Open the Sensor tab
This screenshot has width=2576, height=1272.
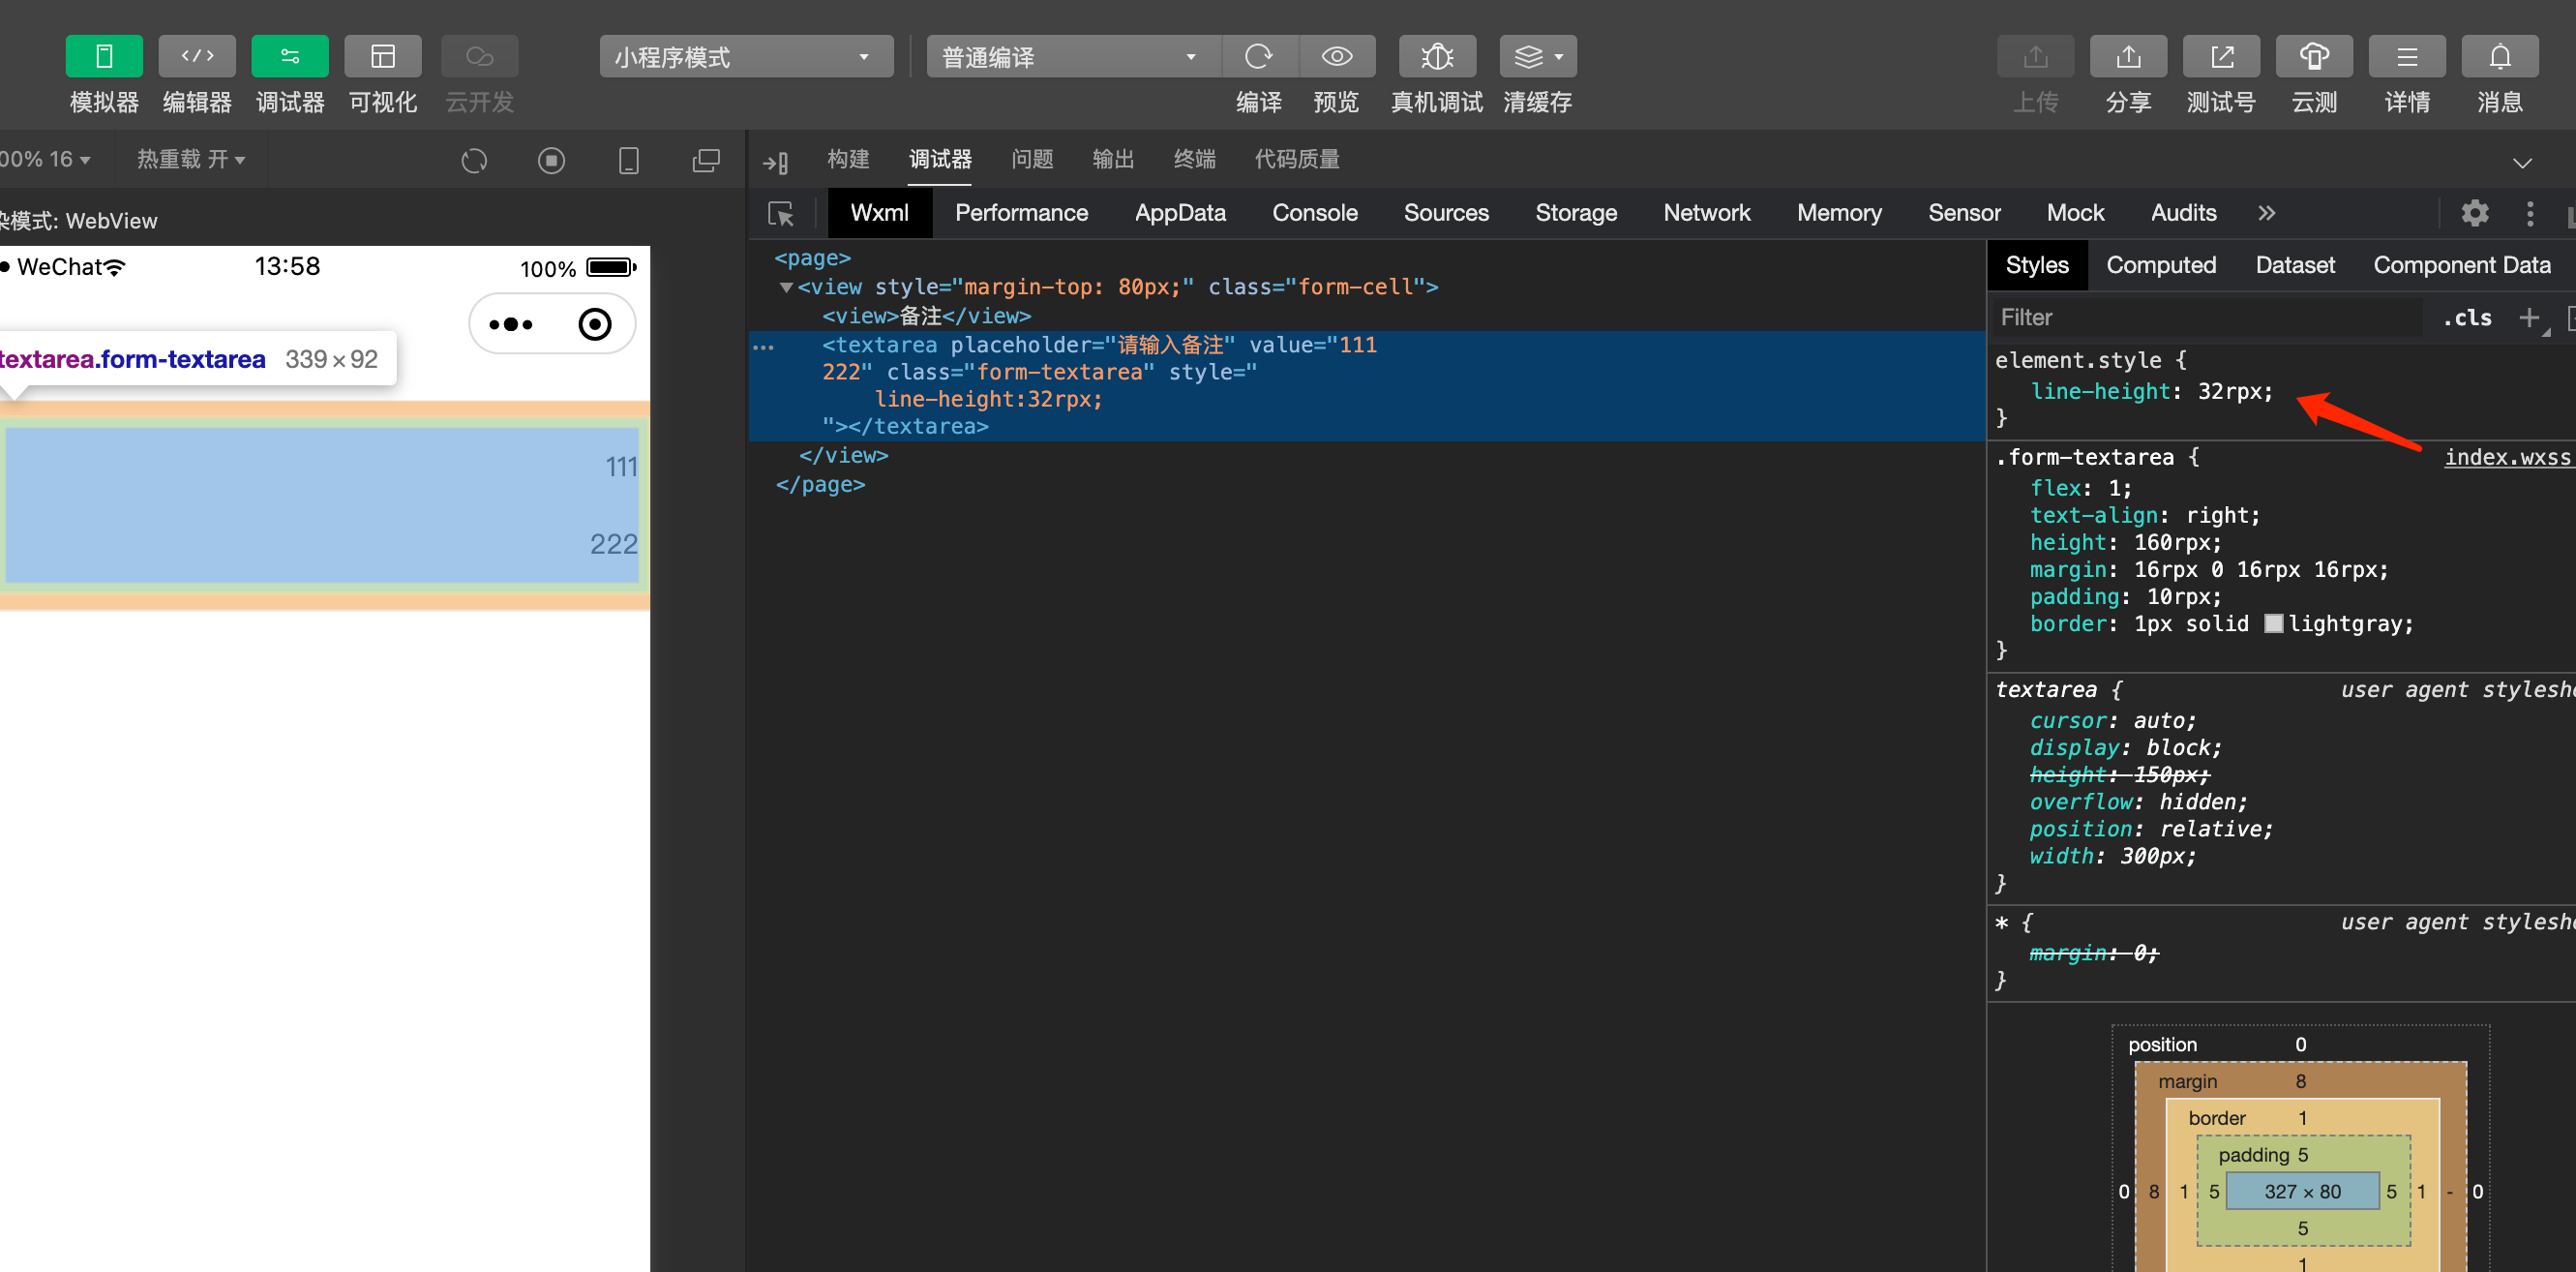1964,213
